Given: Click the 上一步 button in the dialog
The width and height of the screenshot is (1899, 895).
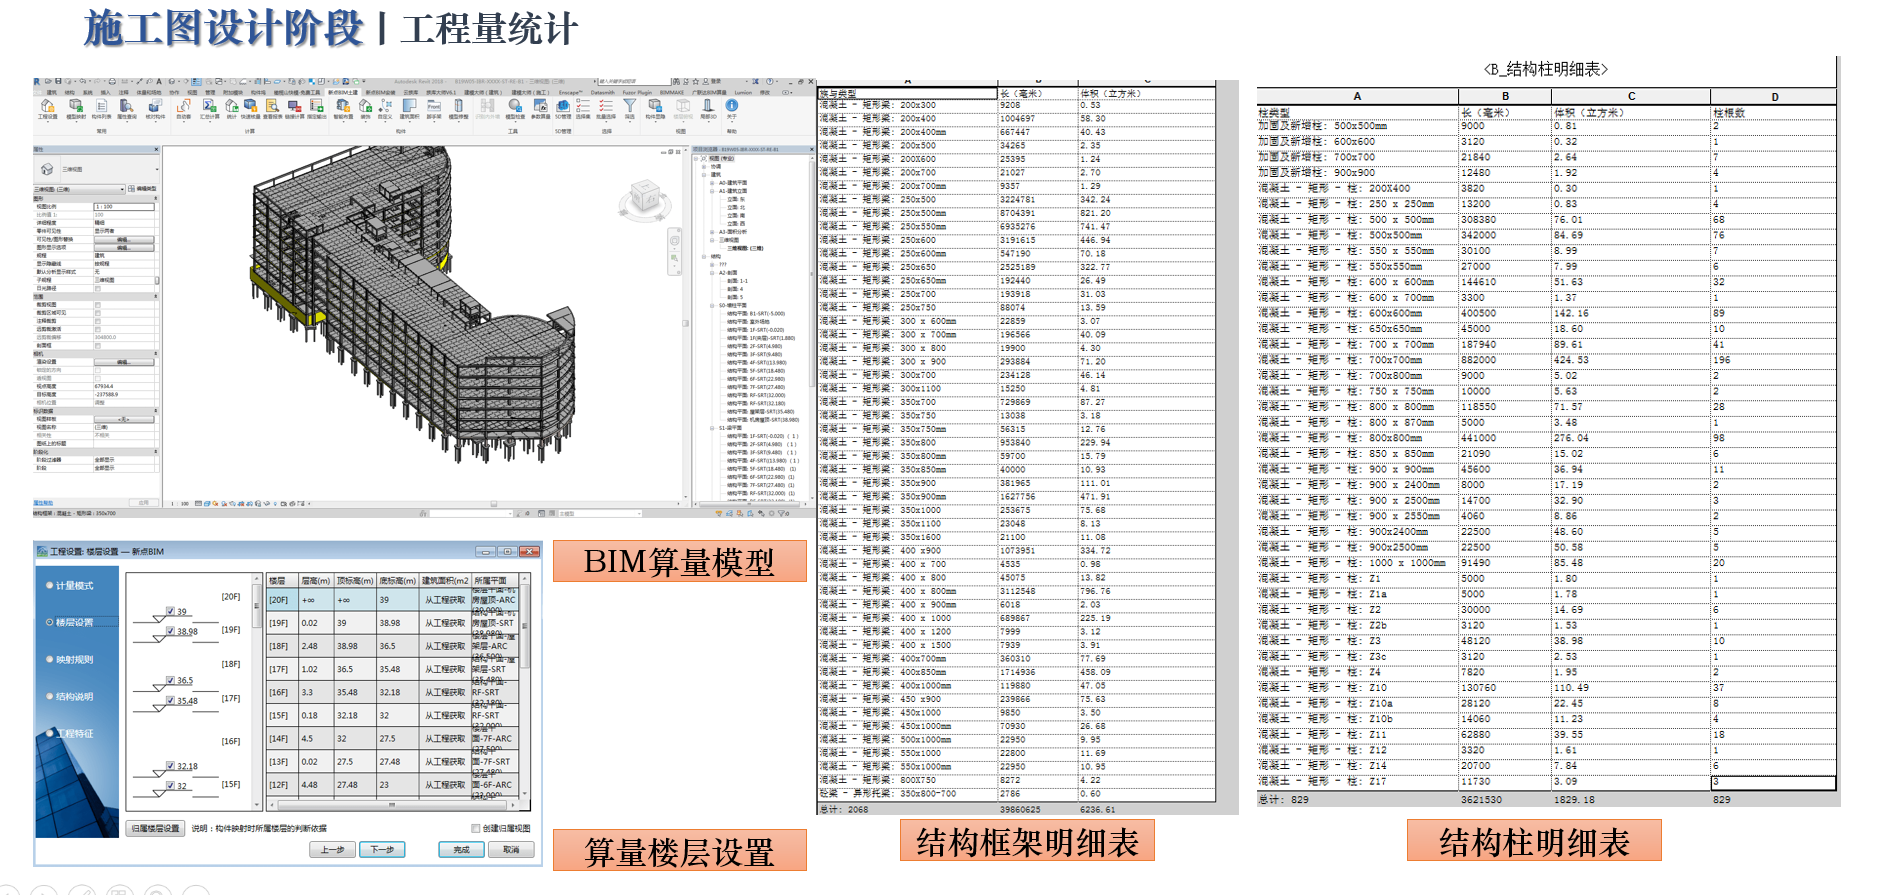Looking at the screenshot, I should [332, 849].
